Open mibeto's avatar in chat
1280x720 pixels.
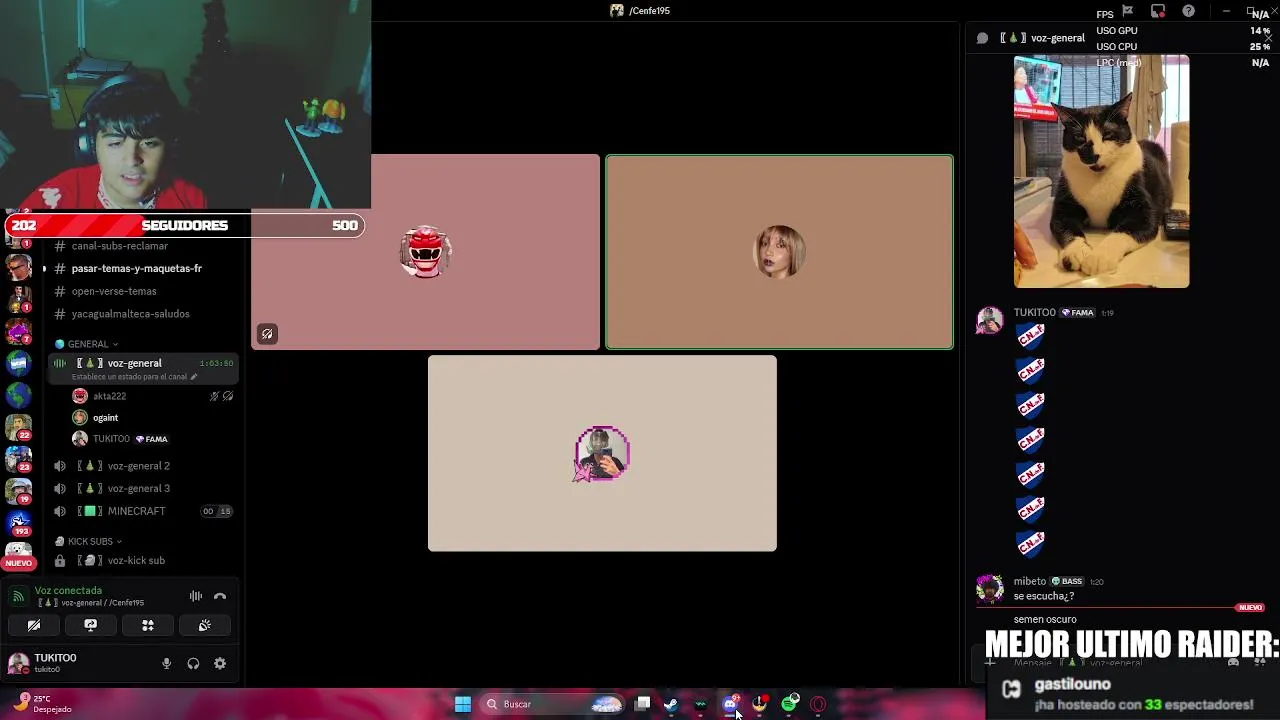coord(990,588)
